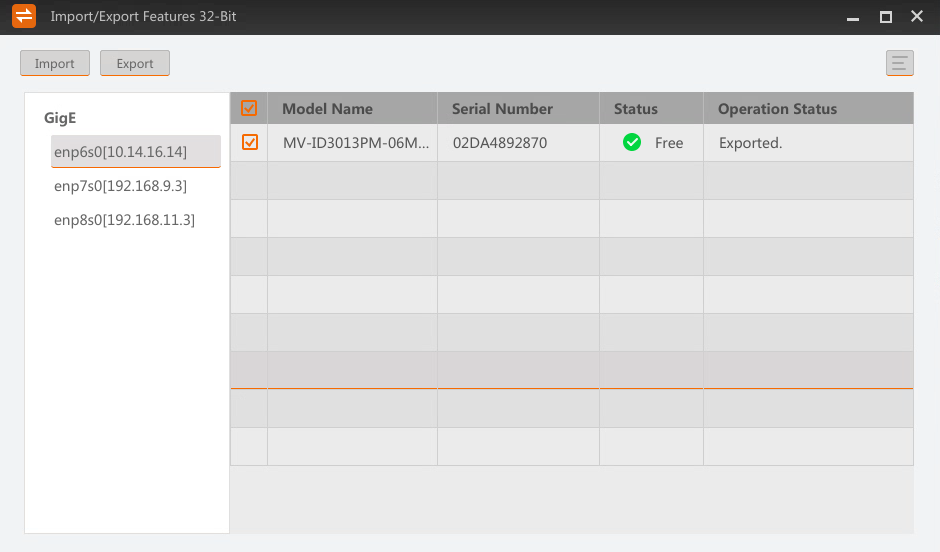Select network interface enp6s0[10.14.16.14]

[x=121, y=151]
